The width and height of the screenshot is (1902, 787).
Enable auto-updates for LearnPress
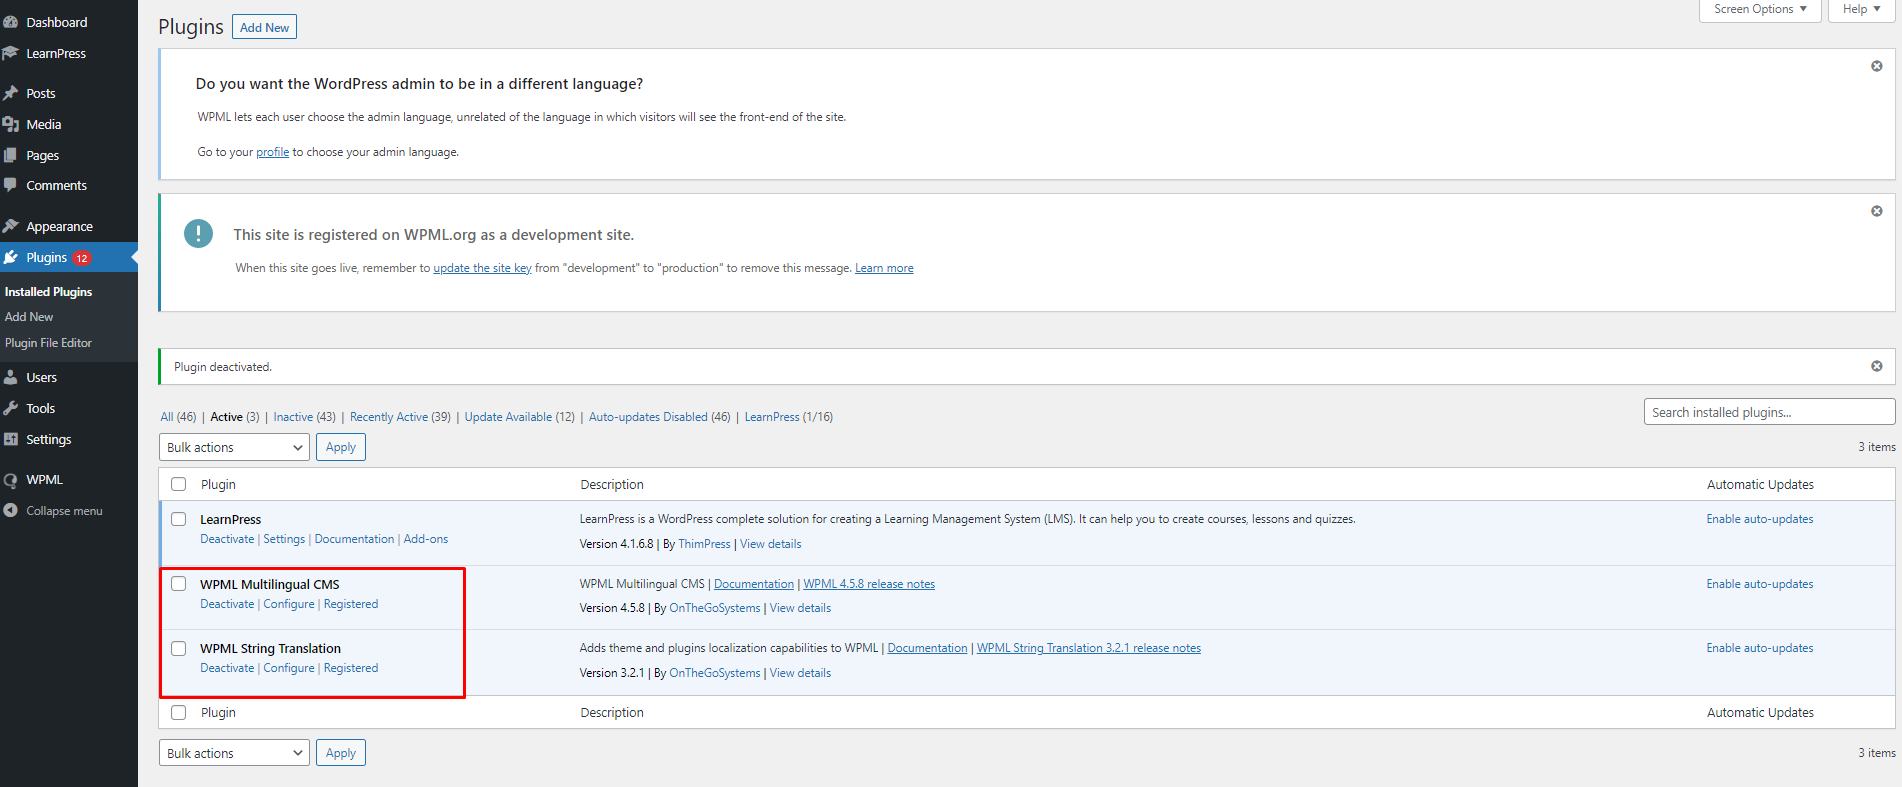tap(1760, 519)
